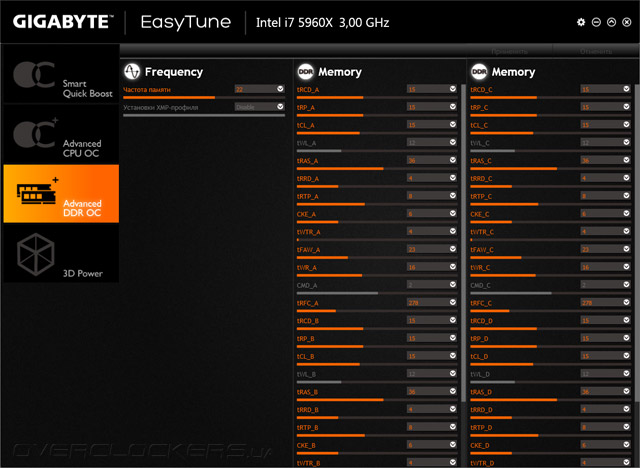Viewport: 640px width, 468px height.
Task: Expand the tRTP_A dropdown arrow
Action: click(453, 195)
